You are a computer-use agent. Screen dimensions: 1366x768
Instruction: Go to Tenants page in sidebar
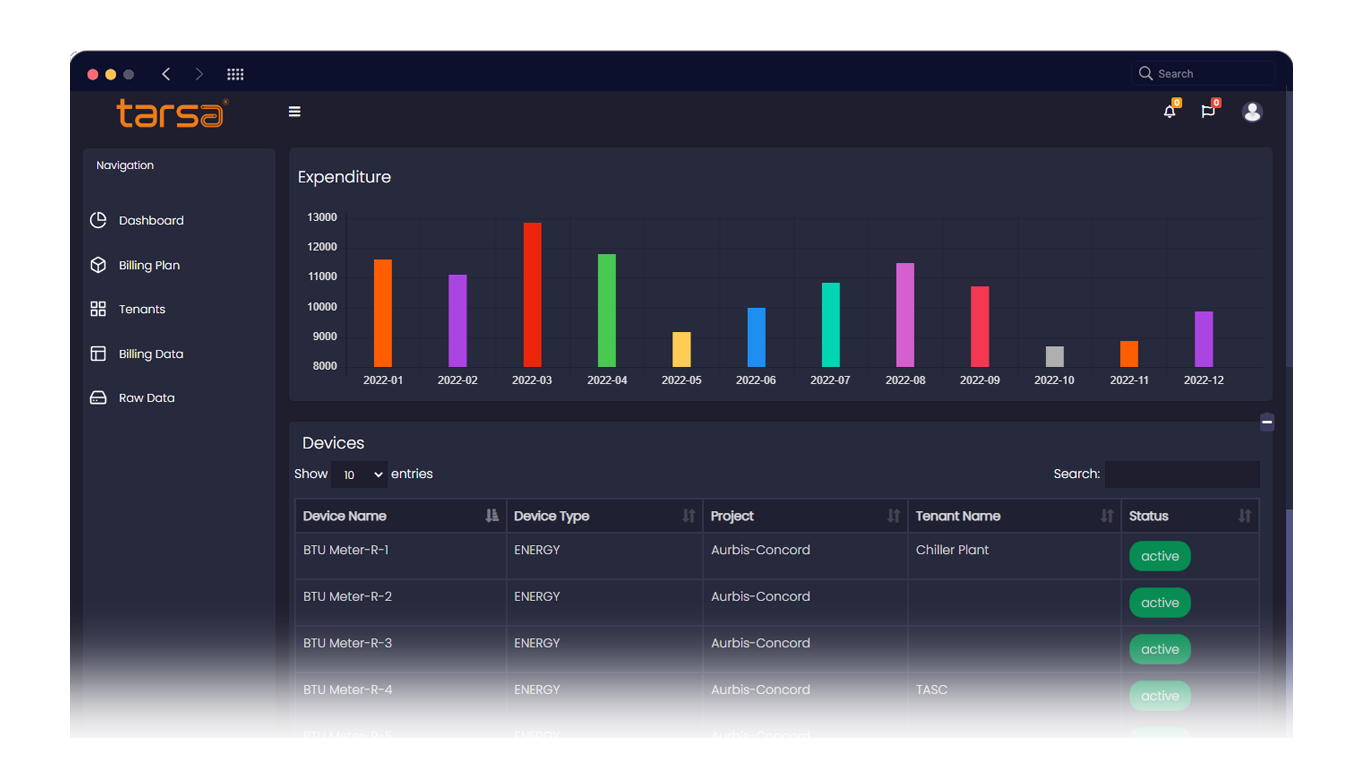tap(142, 309)
